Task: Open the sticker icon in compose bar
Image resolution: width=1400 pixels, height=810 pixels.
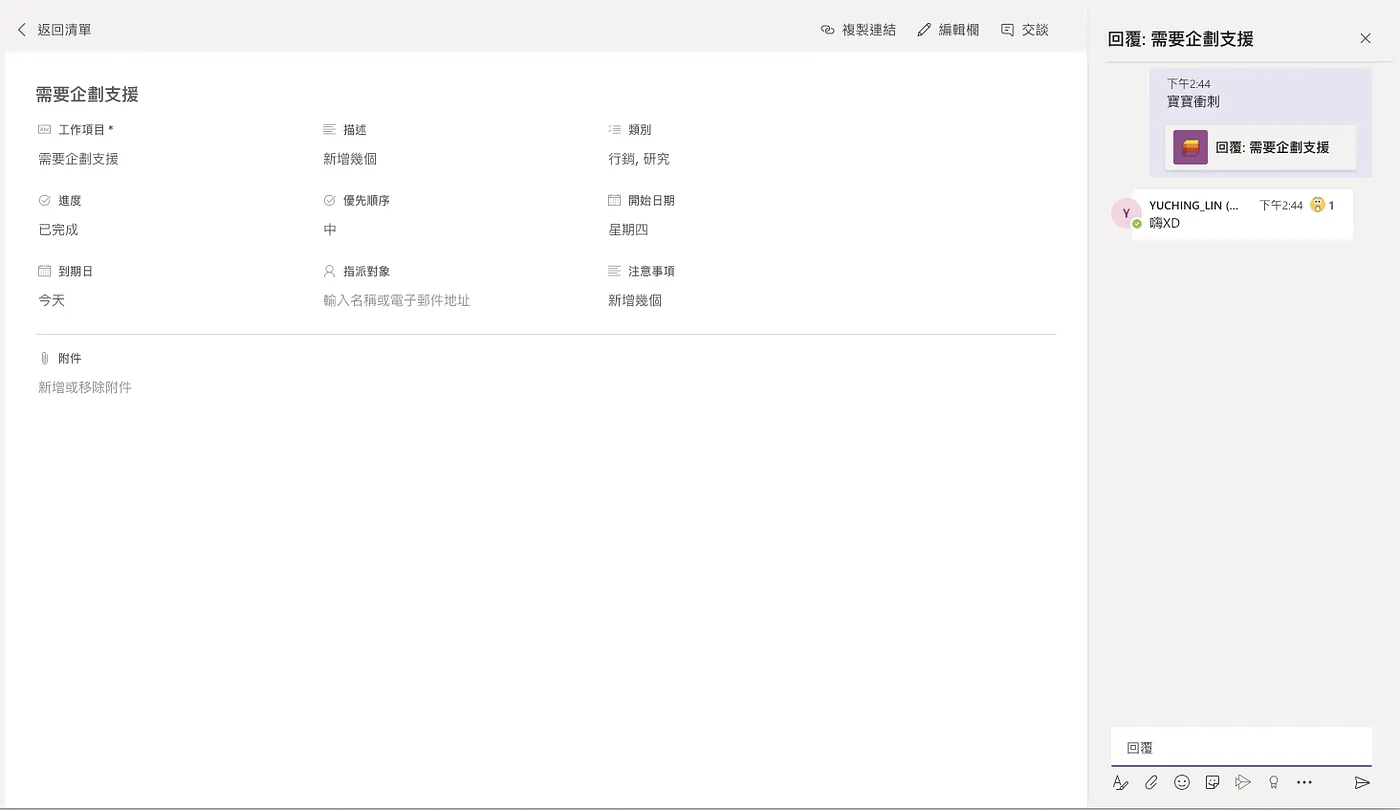Action: click(1212, 782)
